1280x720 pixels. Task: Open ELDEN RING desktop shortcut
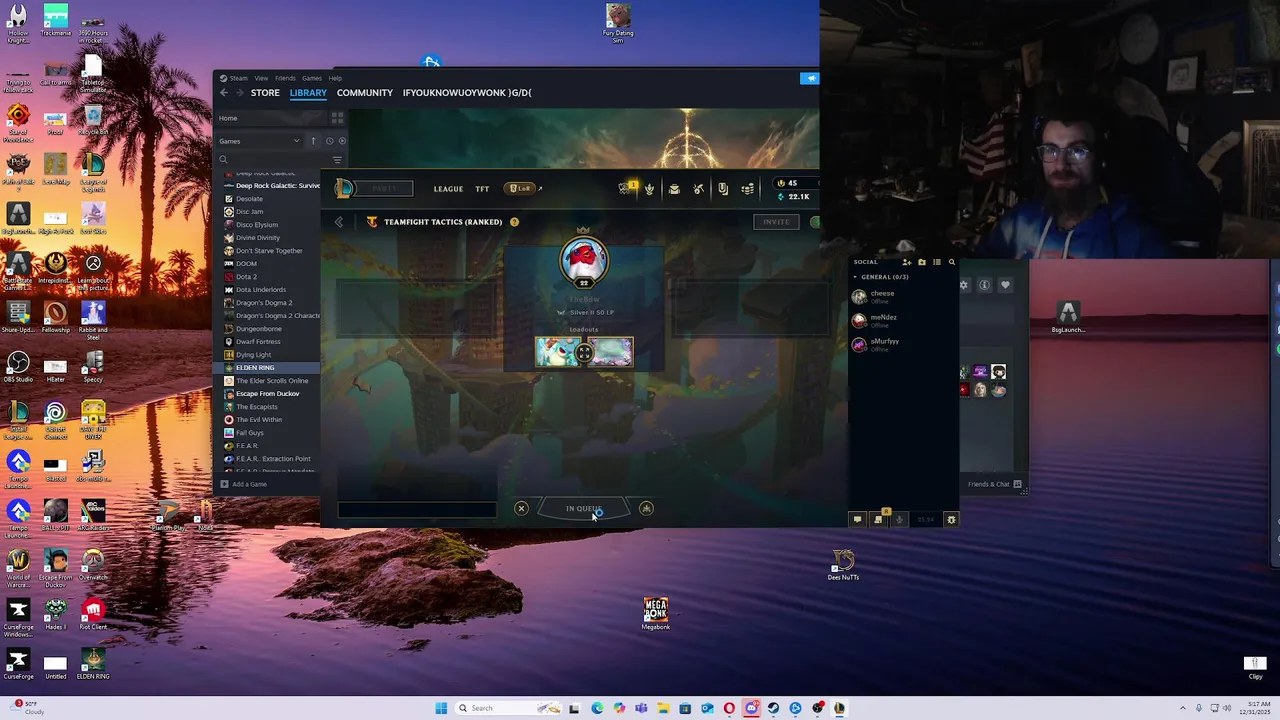point(93,665)
